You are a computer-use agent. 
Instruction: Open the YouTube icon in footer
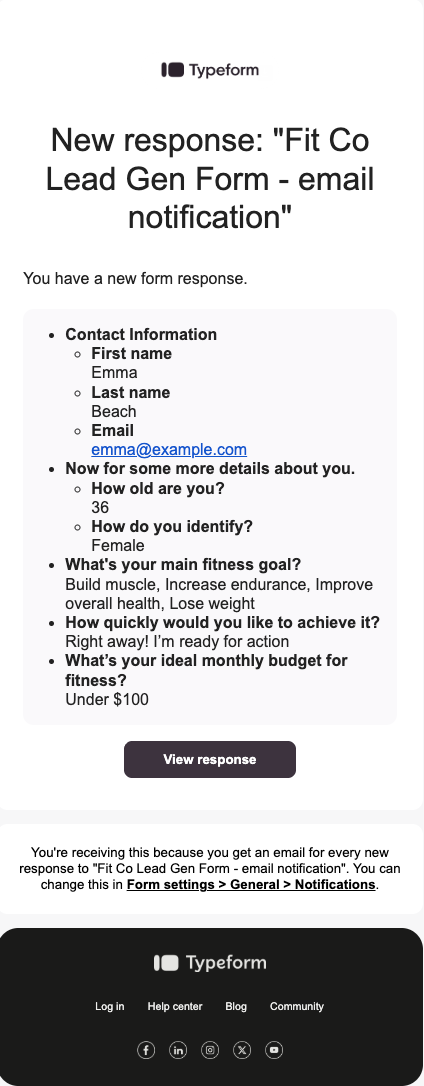pos(274,1050)
